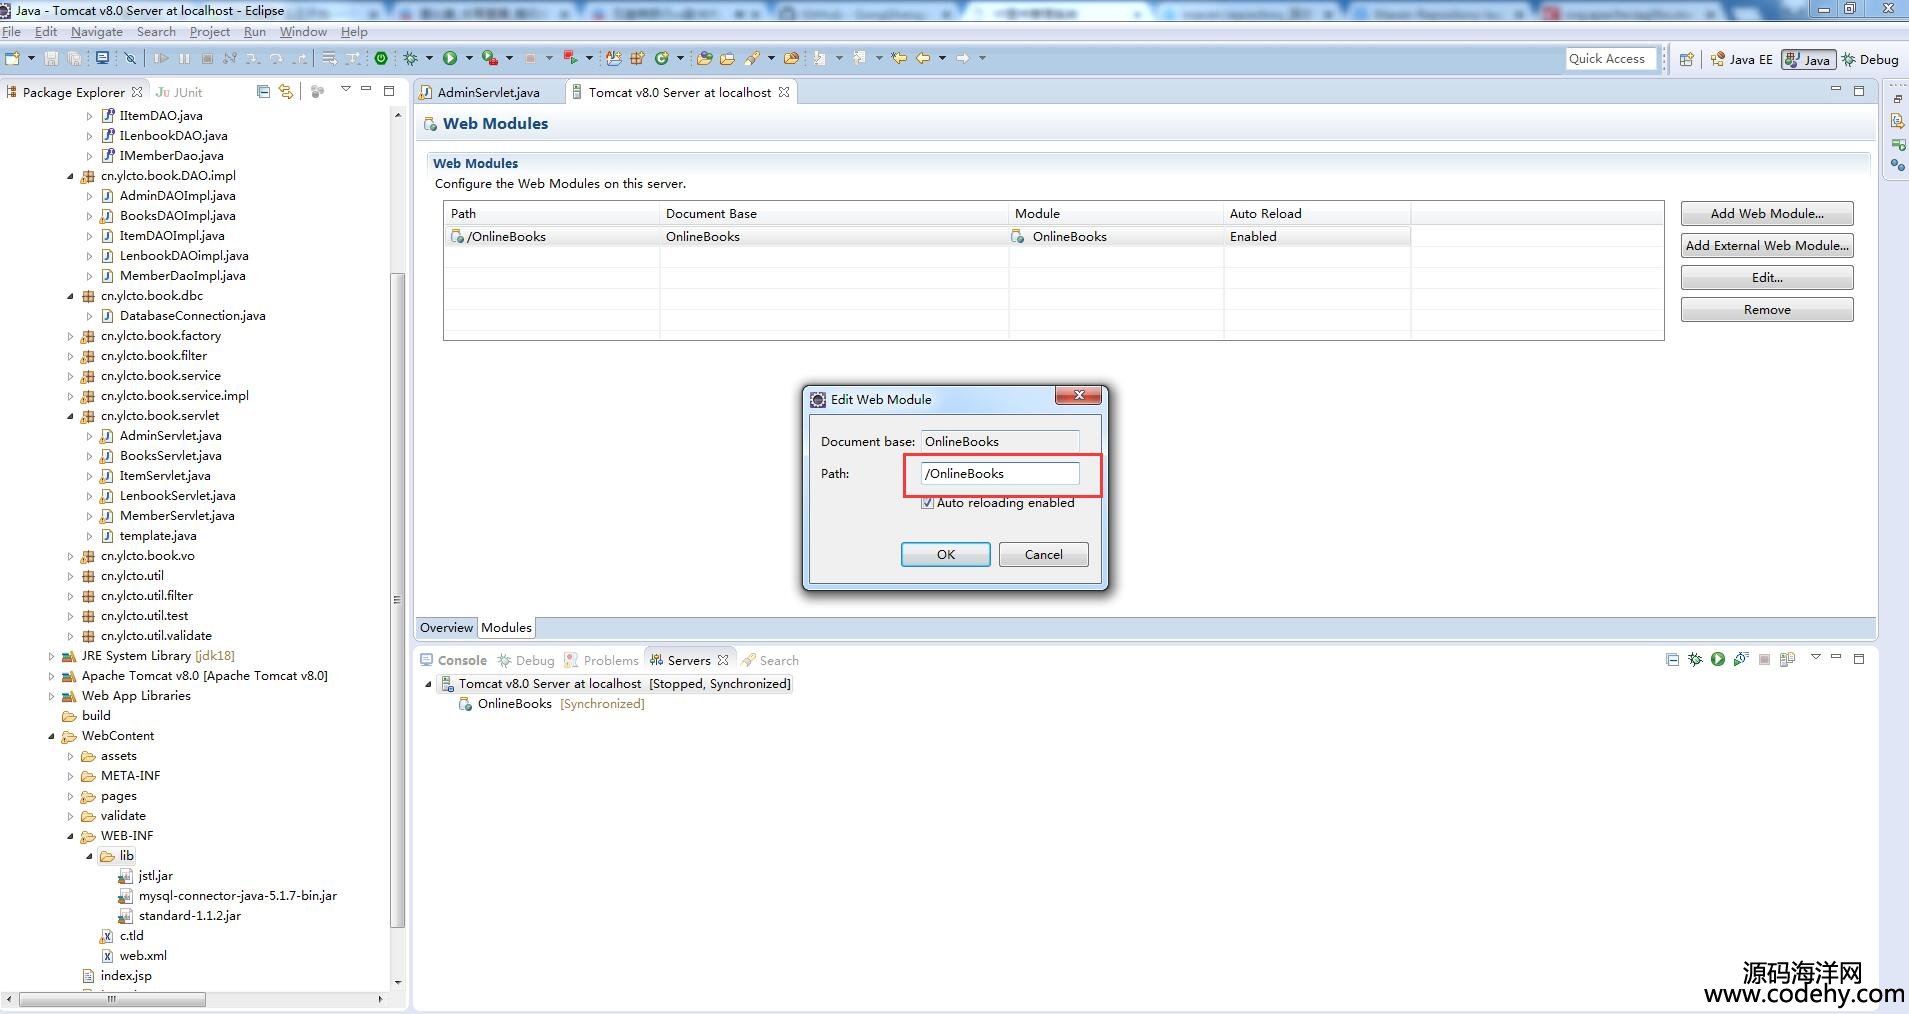
Task: Collapse the cn.ylcto.book.DAO.impl package
Action: point(70,176)
